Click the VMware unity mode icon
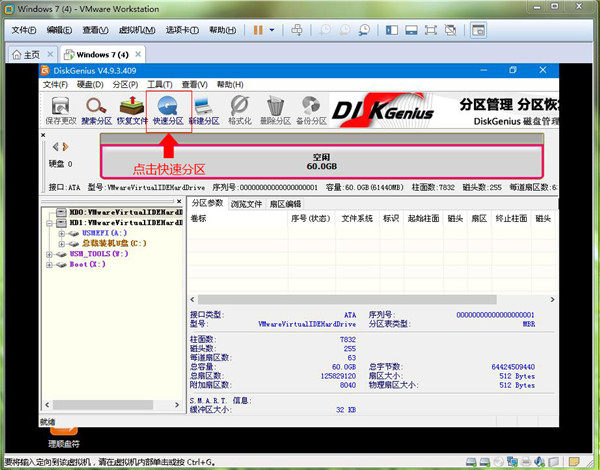Viewport: 600px width, 470px height. [x=450, y=30]
